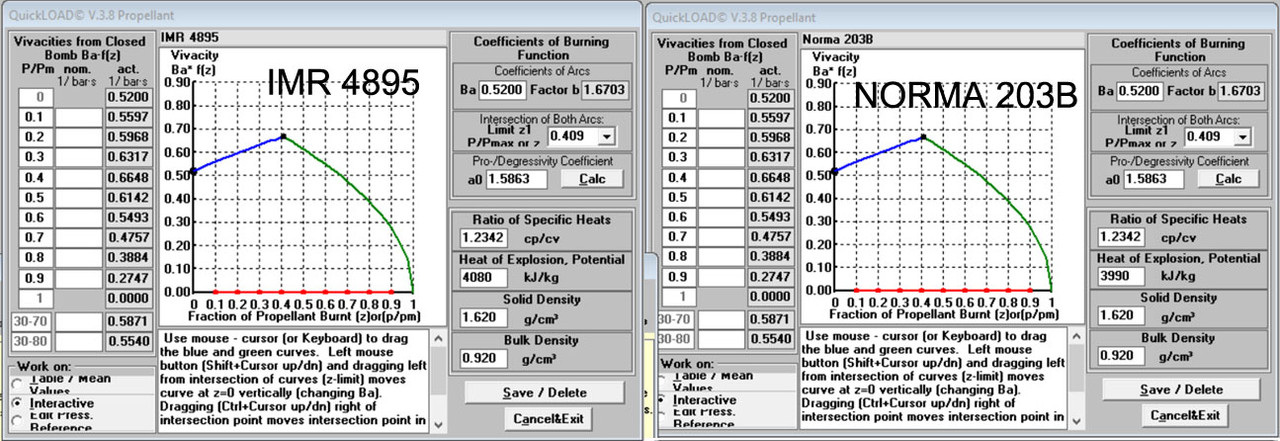Click nominal cell for P/Pm 0.8, Norma 203B window
The width and height of the screenshot is (1280, 441).
tap(720, 257)
